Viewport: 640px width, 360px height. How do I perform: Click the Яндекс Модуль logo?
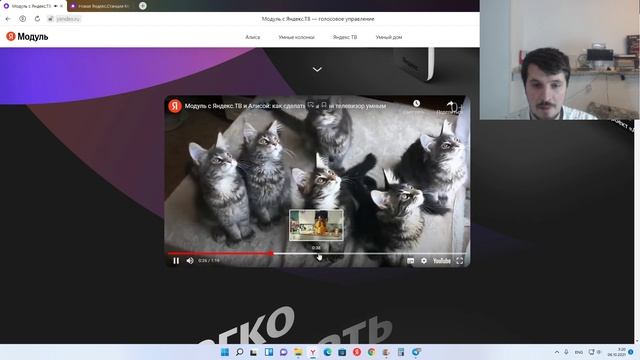(x=27, y=37)
